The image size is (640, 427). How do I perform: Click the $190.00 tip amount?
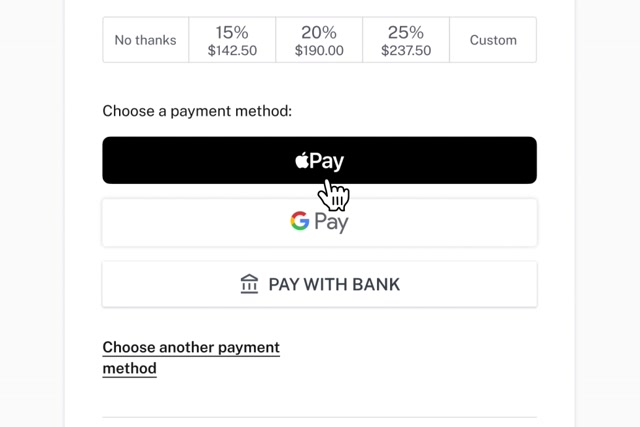click(x=319, y=50)
